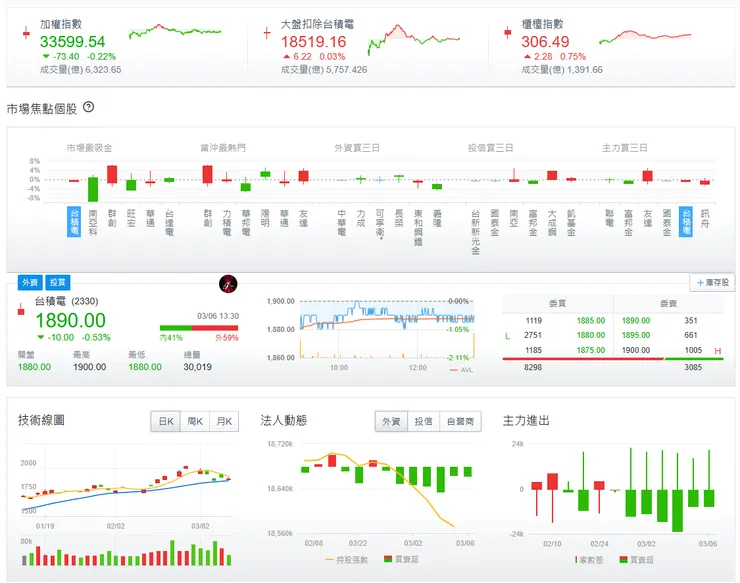Select 台新新光金 stock label
The width and height of the screenshot is (740, 583).
pyautogui.click(x=476, y=232)
